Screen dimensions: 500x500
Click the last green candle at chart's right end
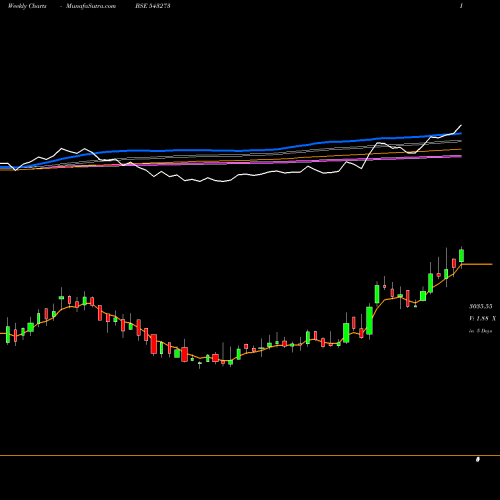pos(461,256)
